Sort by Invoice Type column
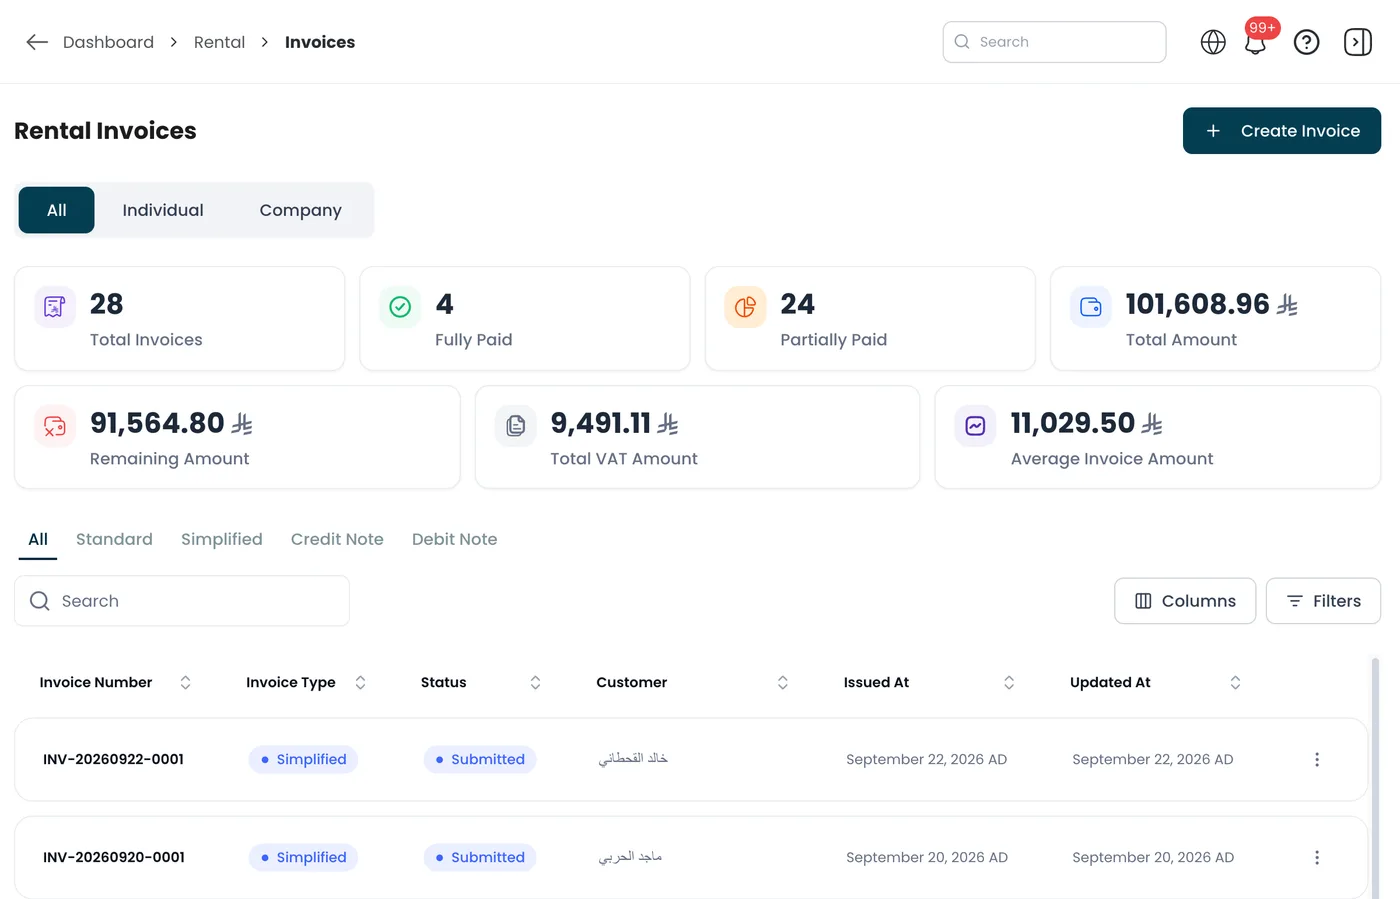 [360, 683]
